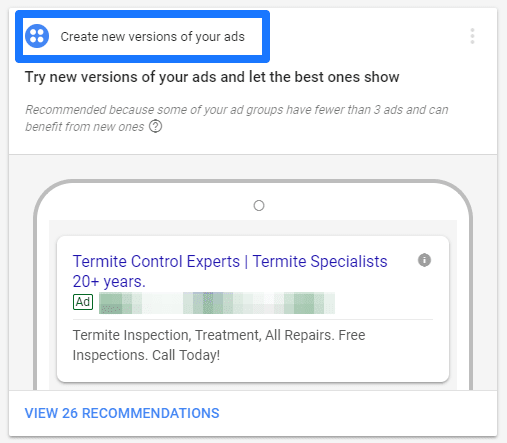The image size is (507, 443).
Task: Click the 20+ years headline line
Action: coord(109,282)
